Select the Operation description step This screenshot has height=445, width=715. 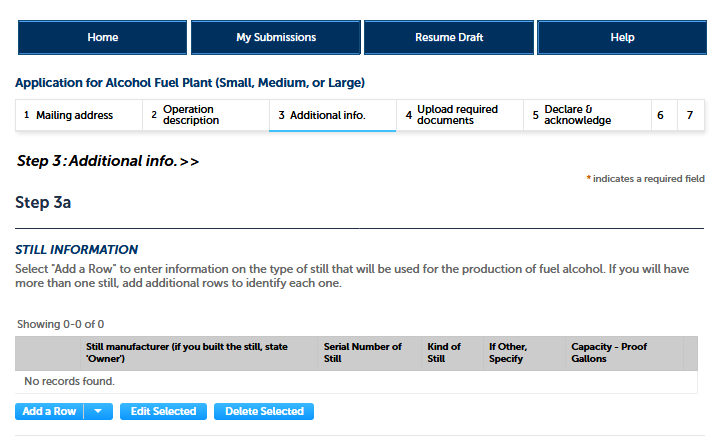pos(205,115)
